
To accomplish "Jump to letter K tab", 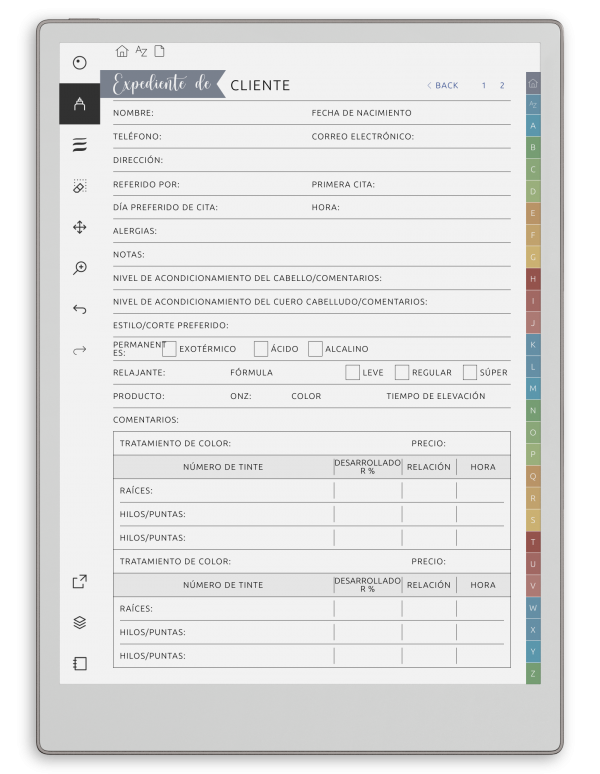I will (x=533, y=345).
